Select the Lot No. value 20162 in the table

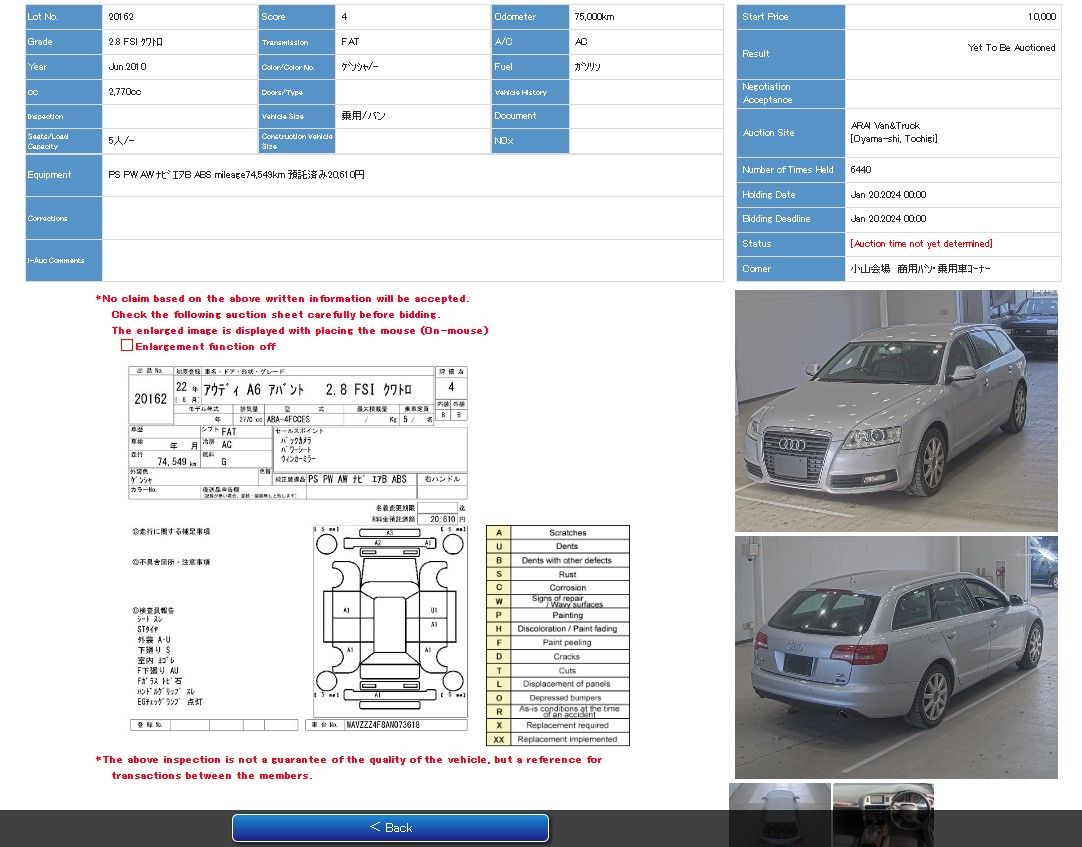pos(121,17)
